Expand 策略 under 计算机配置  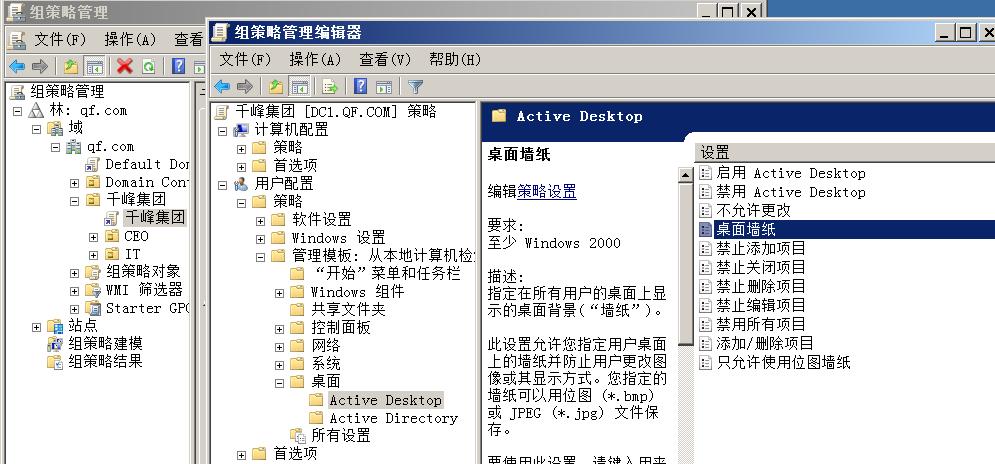[241, 149]
